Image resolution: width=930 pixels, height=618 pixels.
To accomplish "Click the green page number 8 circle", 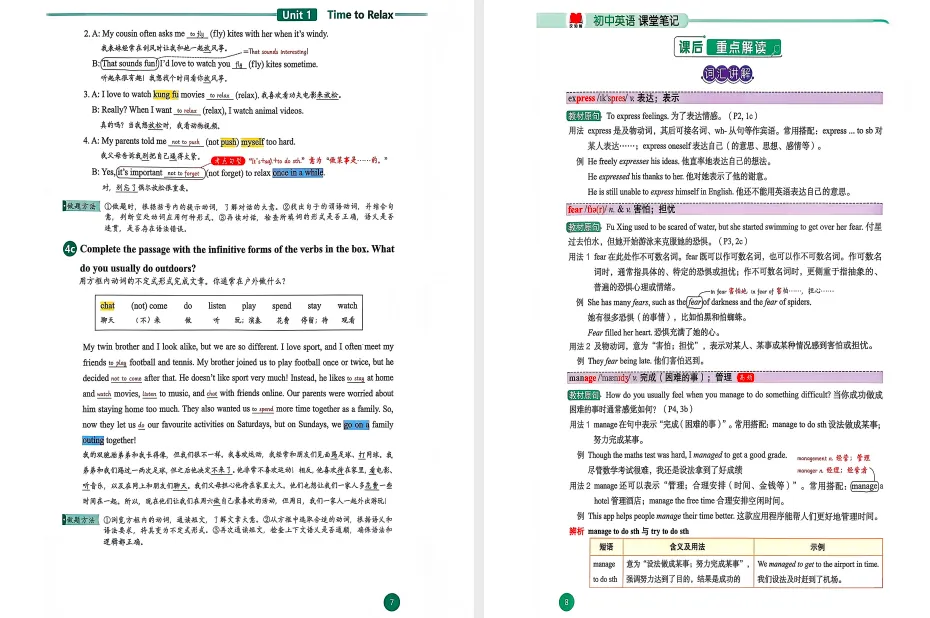I will (566, 602).
